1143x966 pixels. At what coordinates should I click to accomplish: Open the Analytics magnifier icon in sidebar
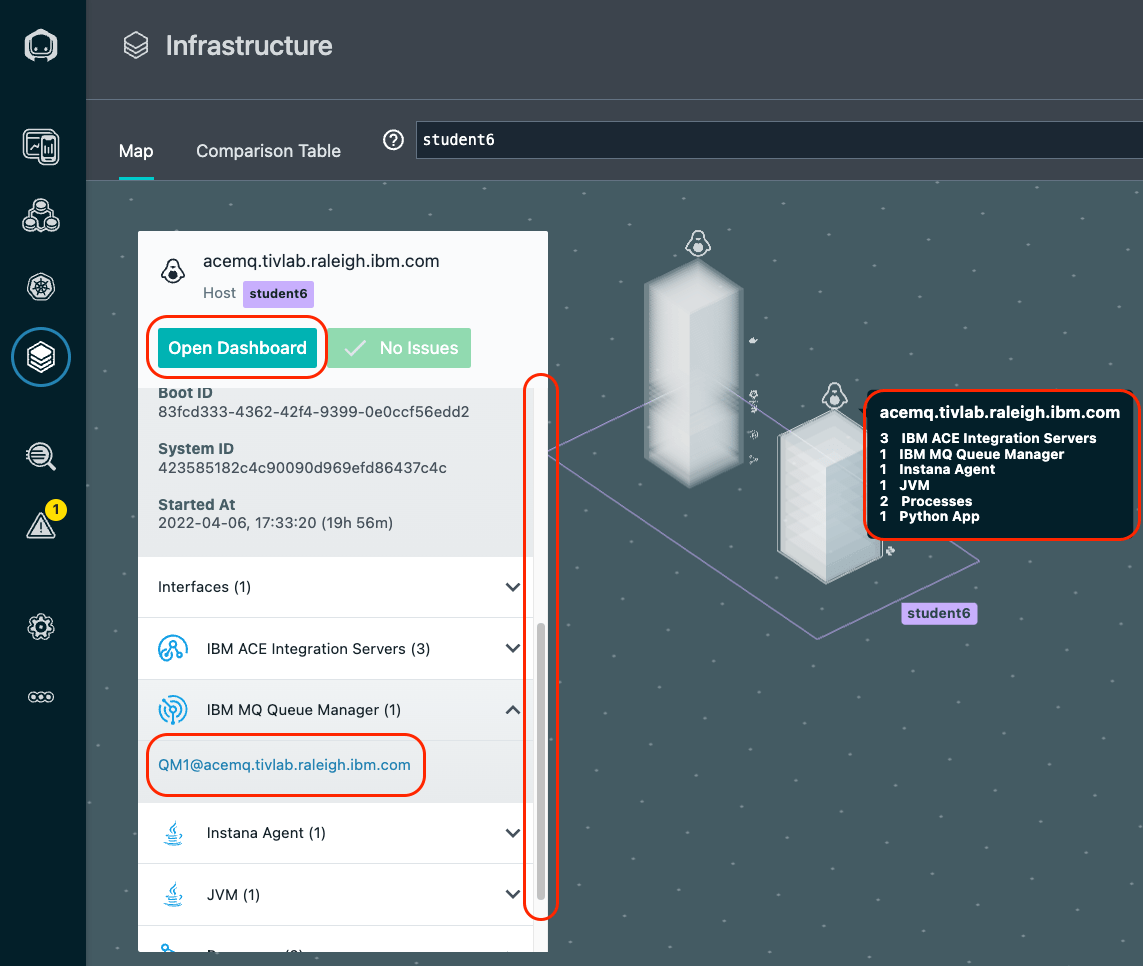41,456
